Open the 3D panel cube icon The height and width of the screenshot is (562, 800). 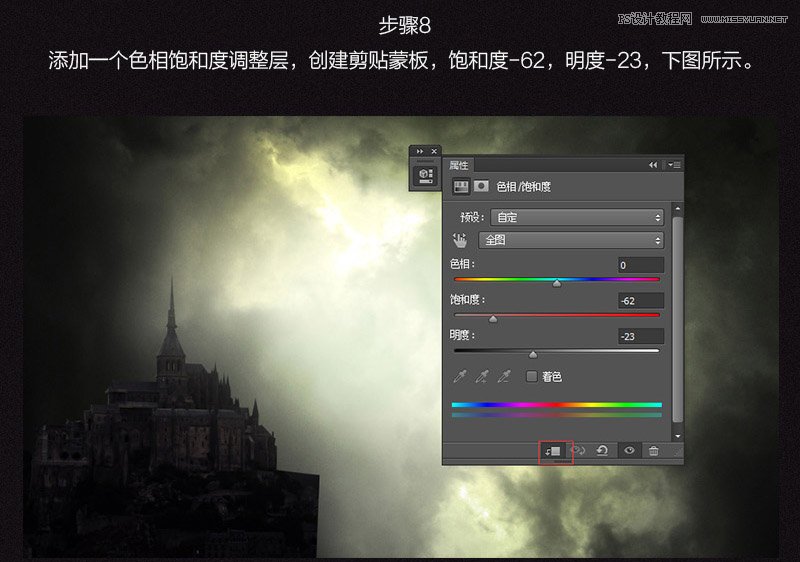click(425, 176)
